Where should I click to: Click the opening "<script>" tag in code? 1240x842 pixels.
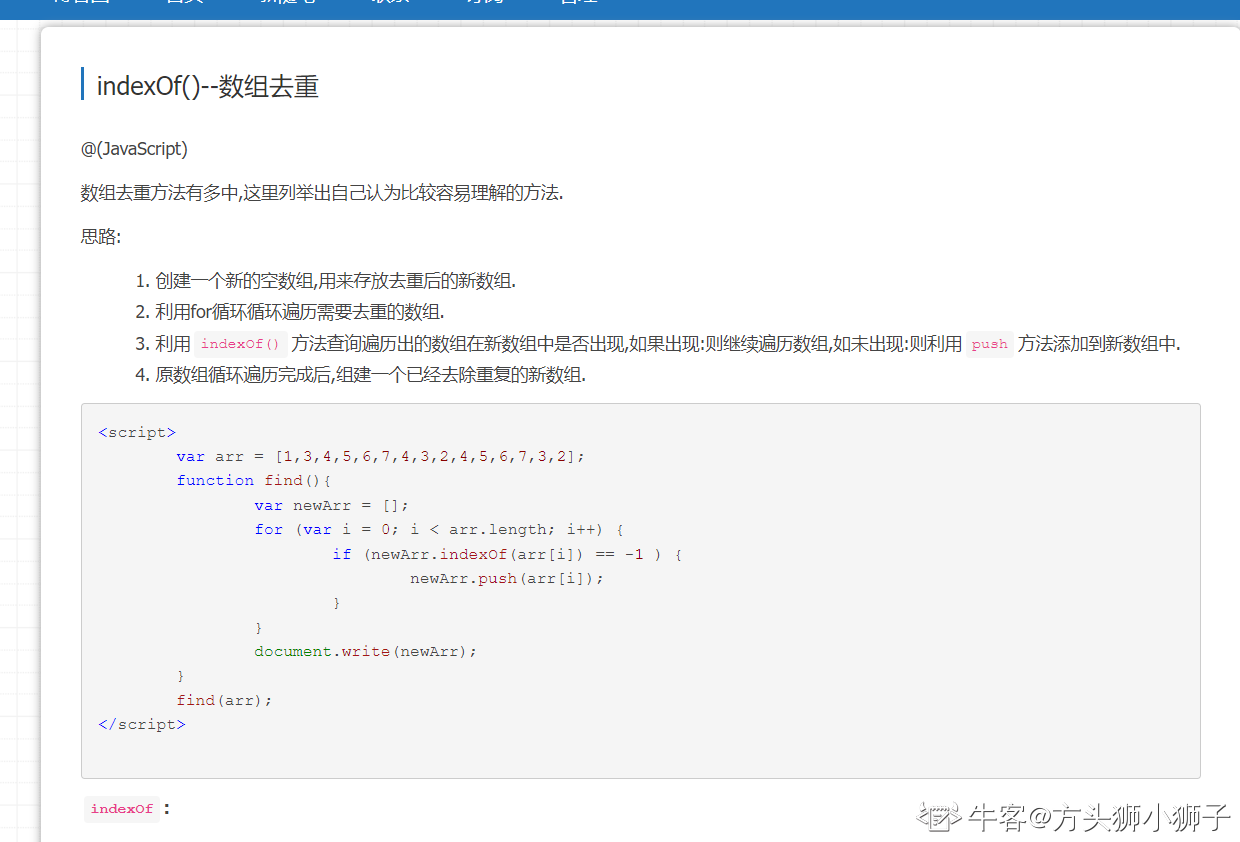[137, 432]
